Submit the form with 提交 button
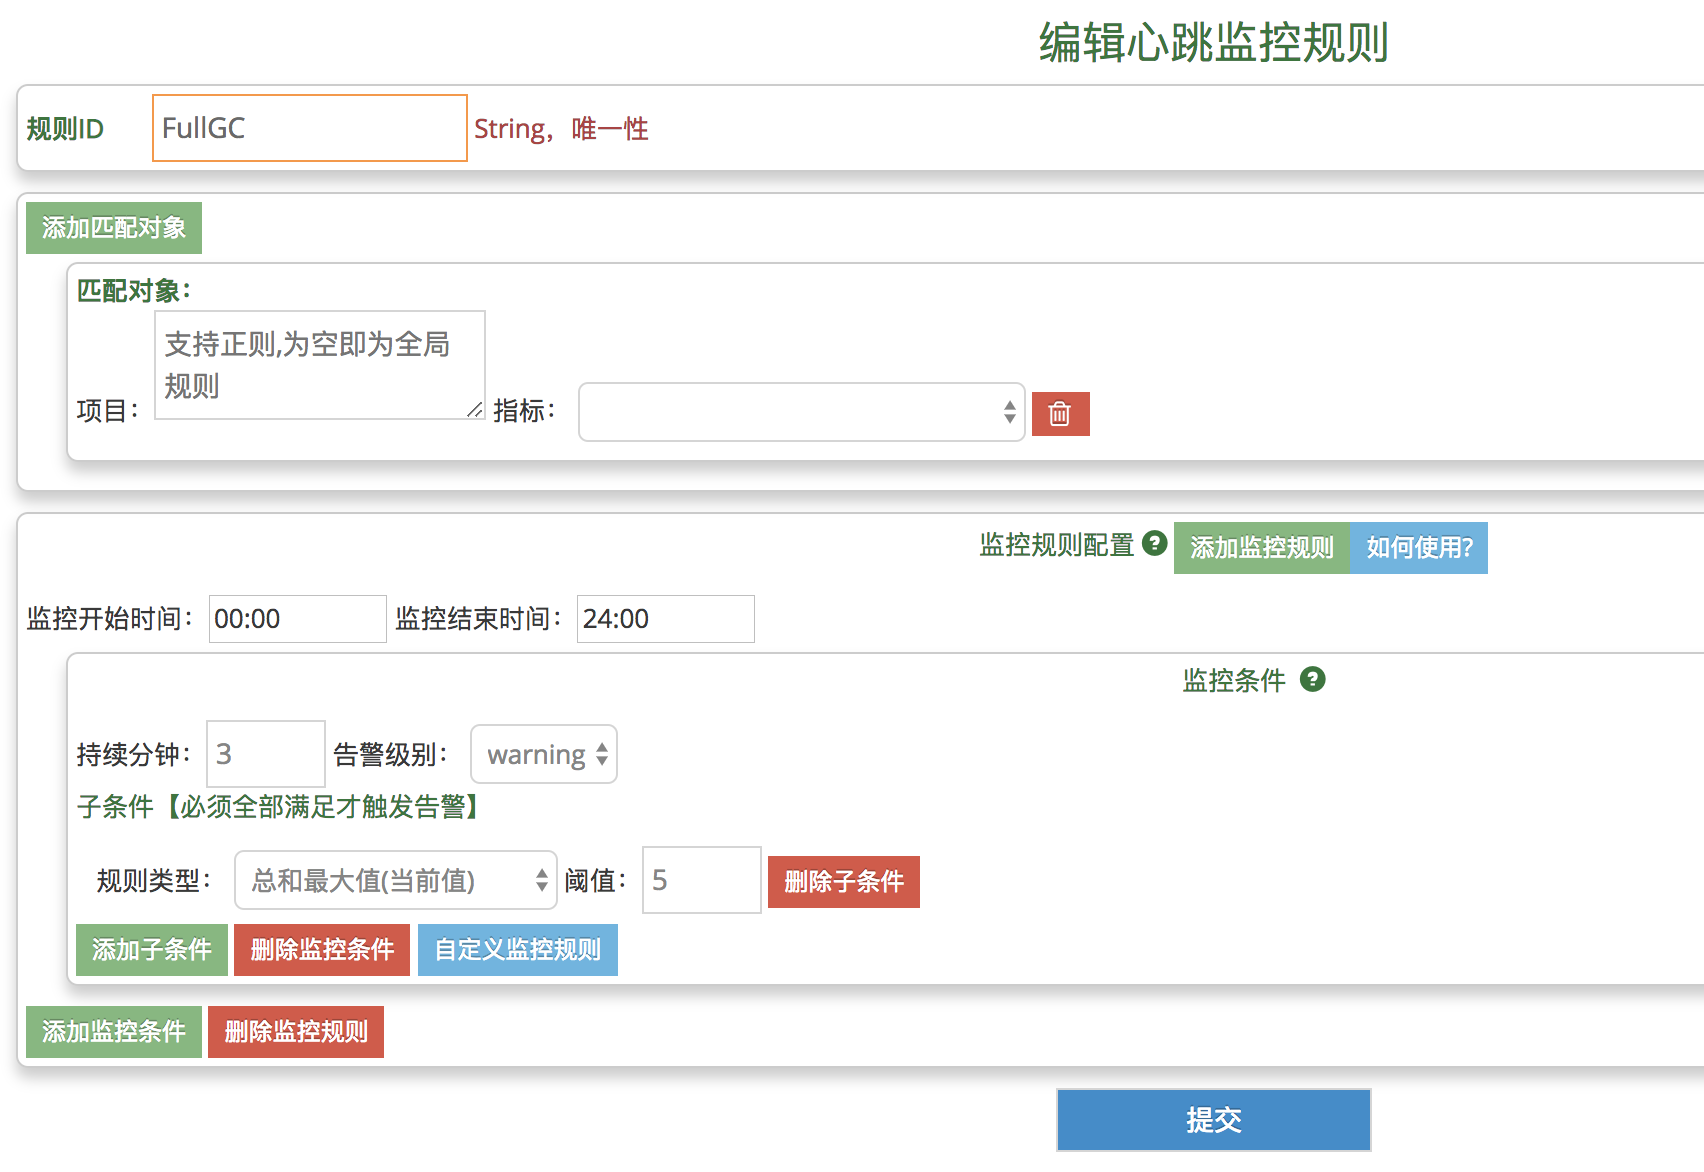This screenshot has width=1704, height=1172. [1213, 1120]
